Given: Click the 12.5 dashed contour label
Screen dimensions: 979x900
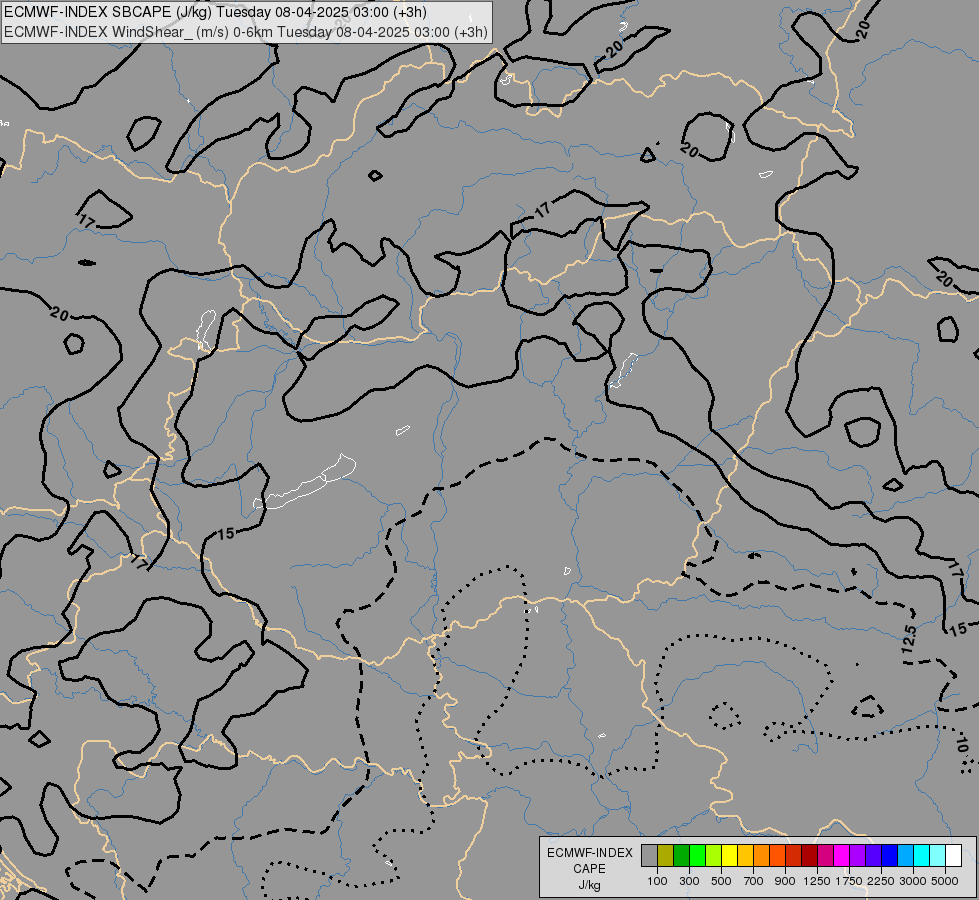Looking at the screenshot, I should [x=910, y=638].
